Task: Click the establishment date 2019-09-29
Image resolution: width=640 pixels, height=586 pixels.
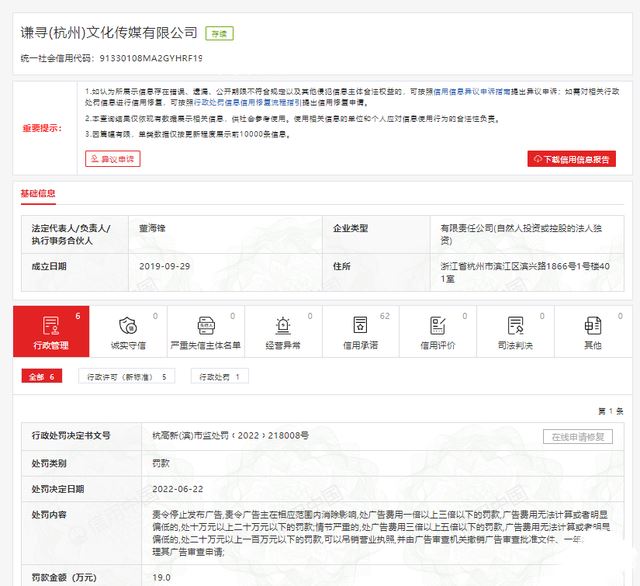Action: (164, 266)
